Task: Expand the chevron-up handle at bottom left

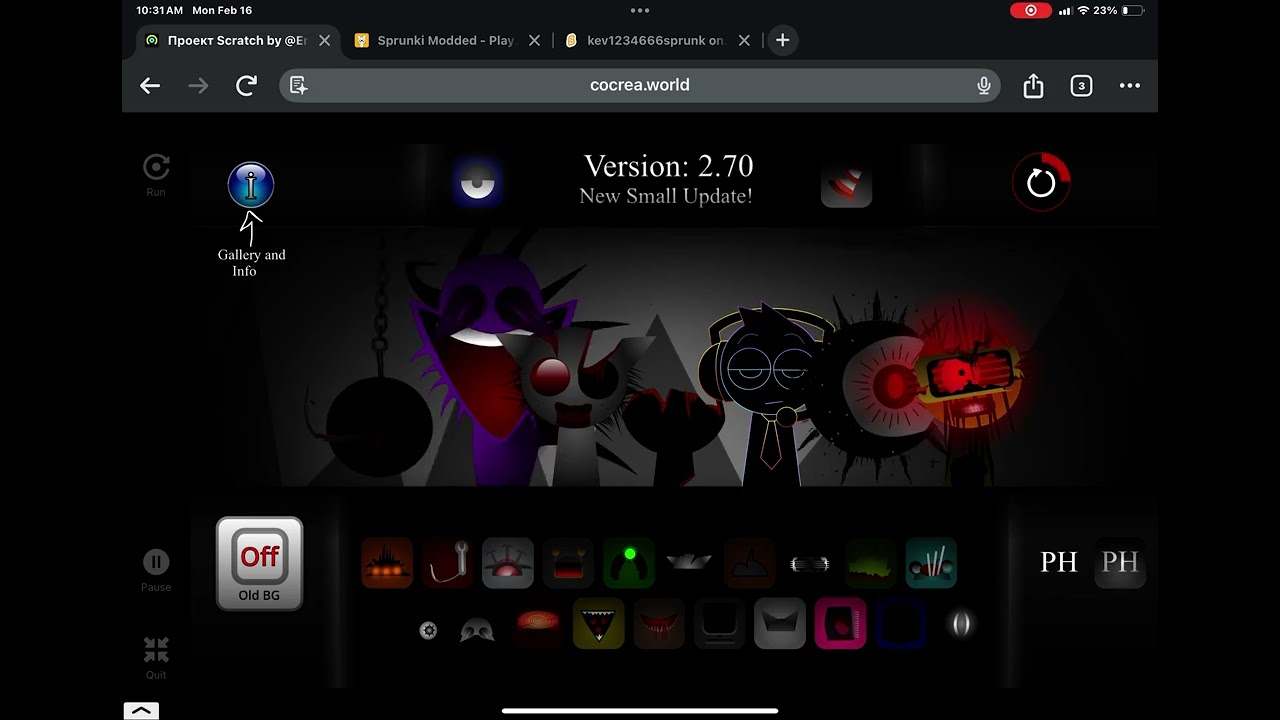Action: click(141, 710)
